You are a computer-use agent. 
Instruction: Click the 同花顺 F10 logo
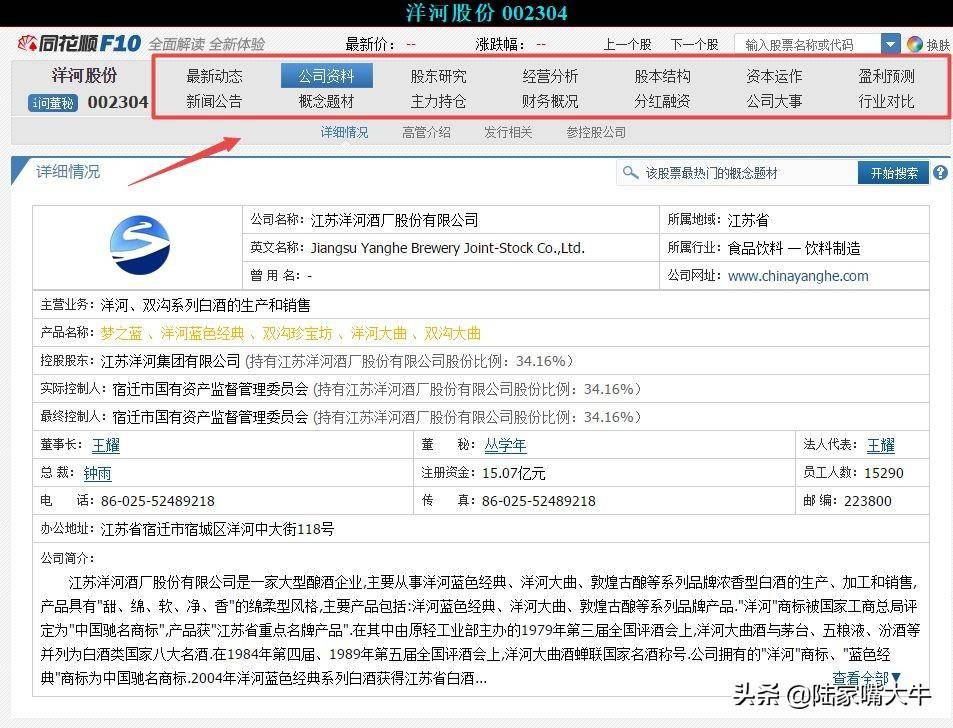pyautogui.click(x=79, y=44)
